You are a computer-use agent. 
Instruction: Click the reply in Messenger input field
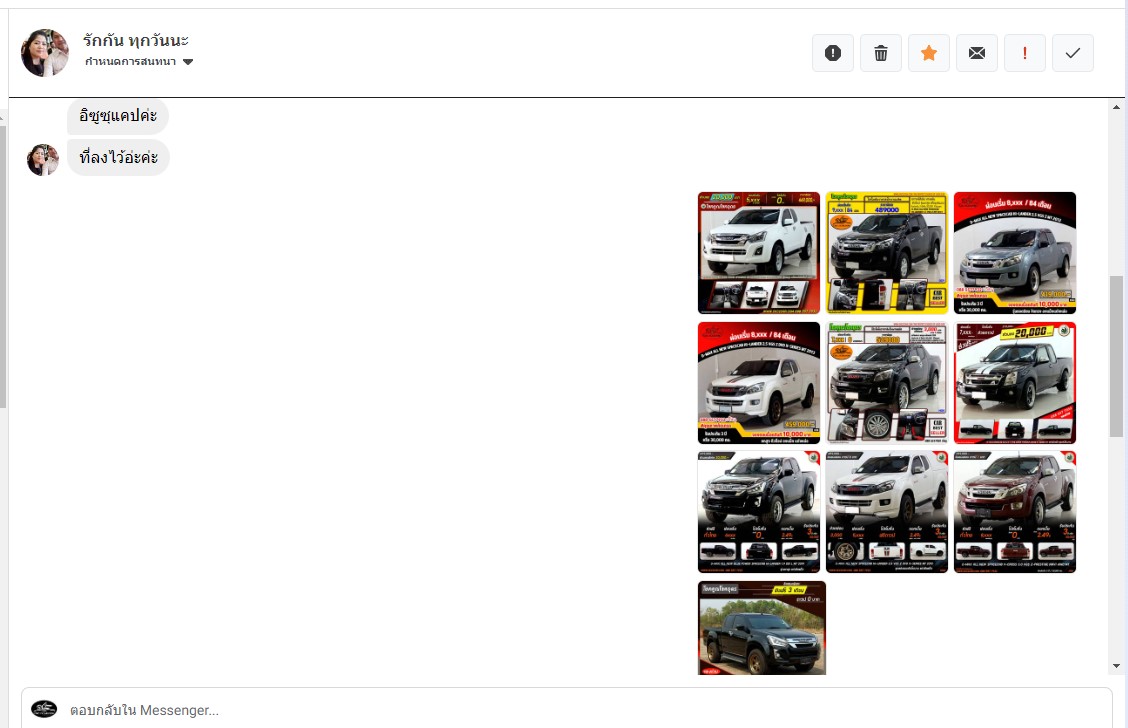click(x=567, y=710)
